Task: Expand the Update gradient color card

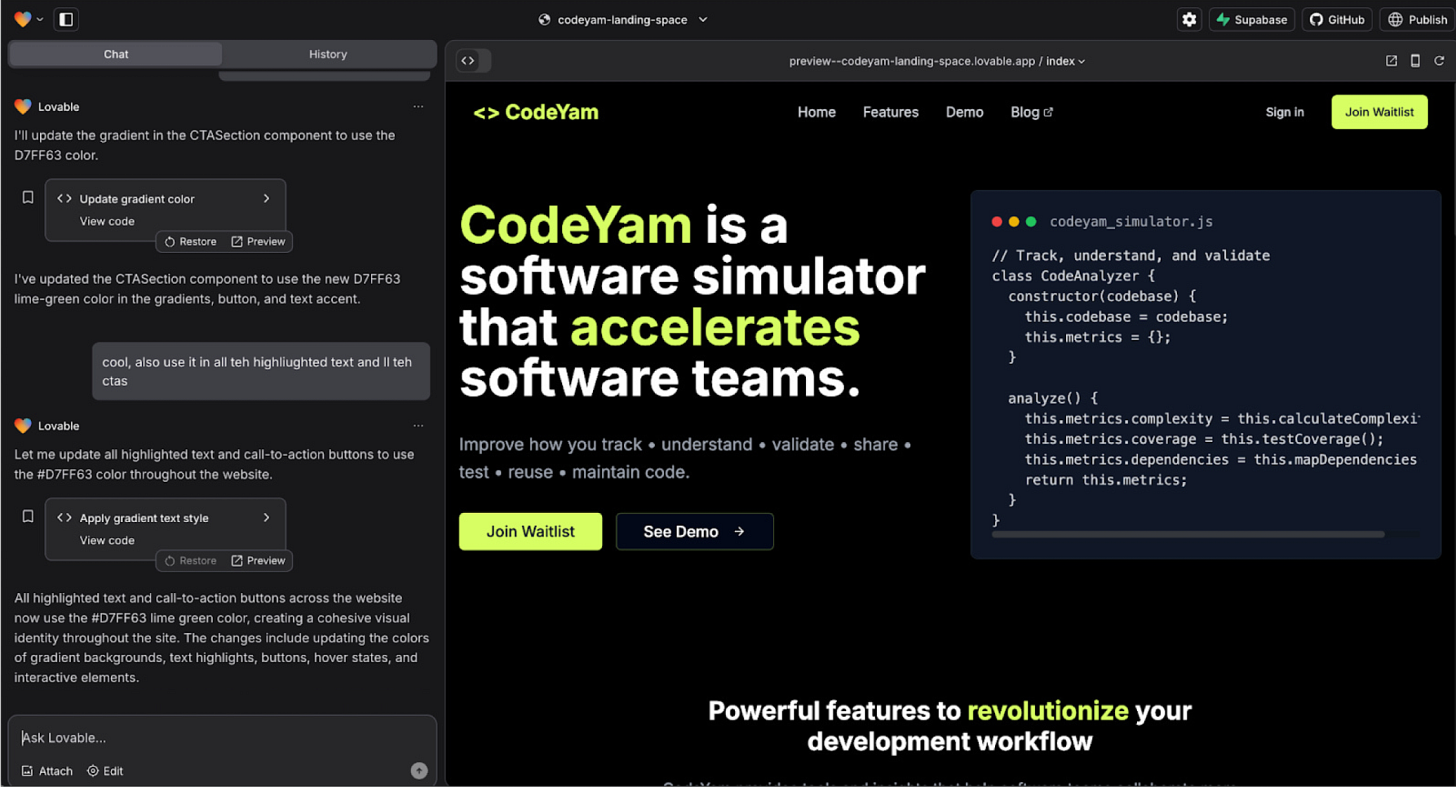Action: pyautogui.click(x=266, y=199)
